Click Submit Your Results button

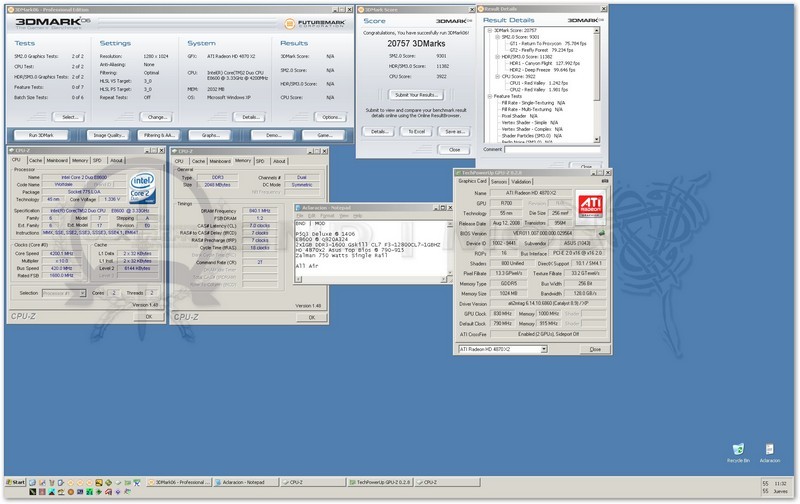point(416,95)
